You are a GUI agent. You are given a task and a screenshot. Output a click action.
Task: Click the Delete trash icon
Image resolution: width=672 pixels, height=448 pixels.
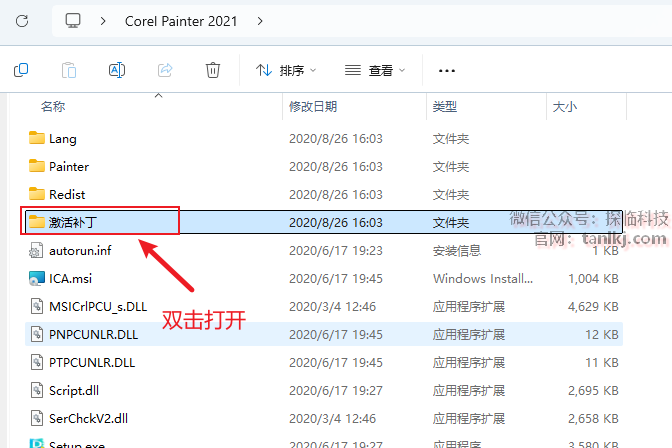[x=213, y=70]
